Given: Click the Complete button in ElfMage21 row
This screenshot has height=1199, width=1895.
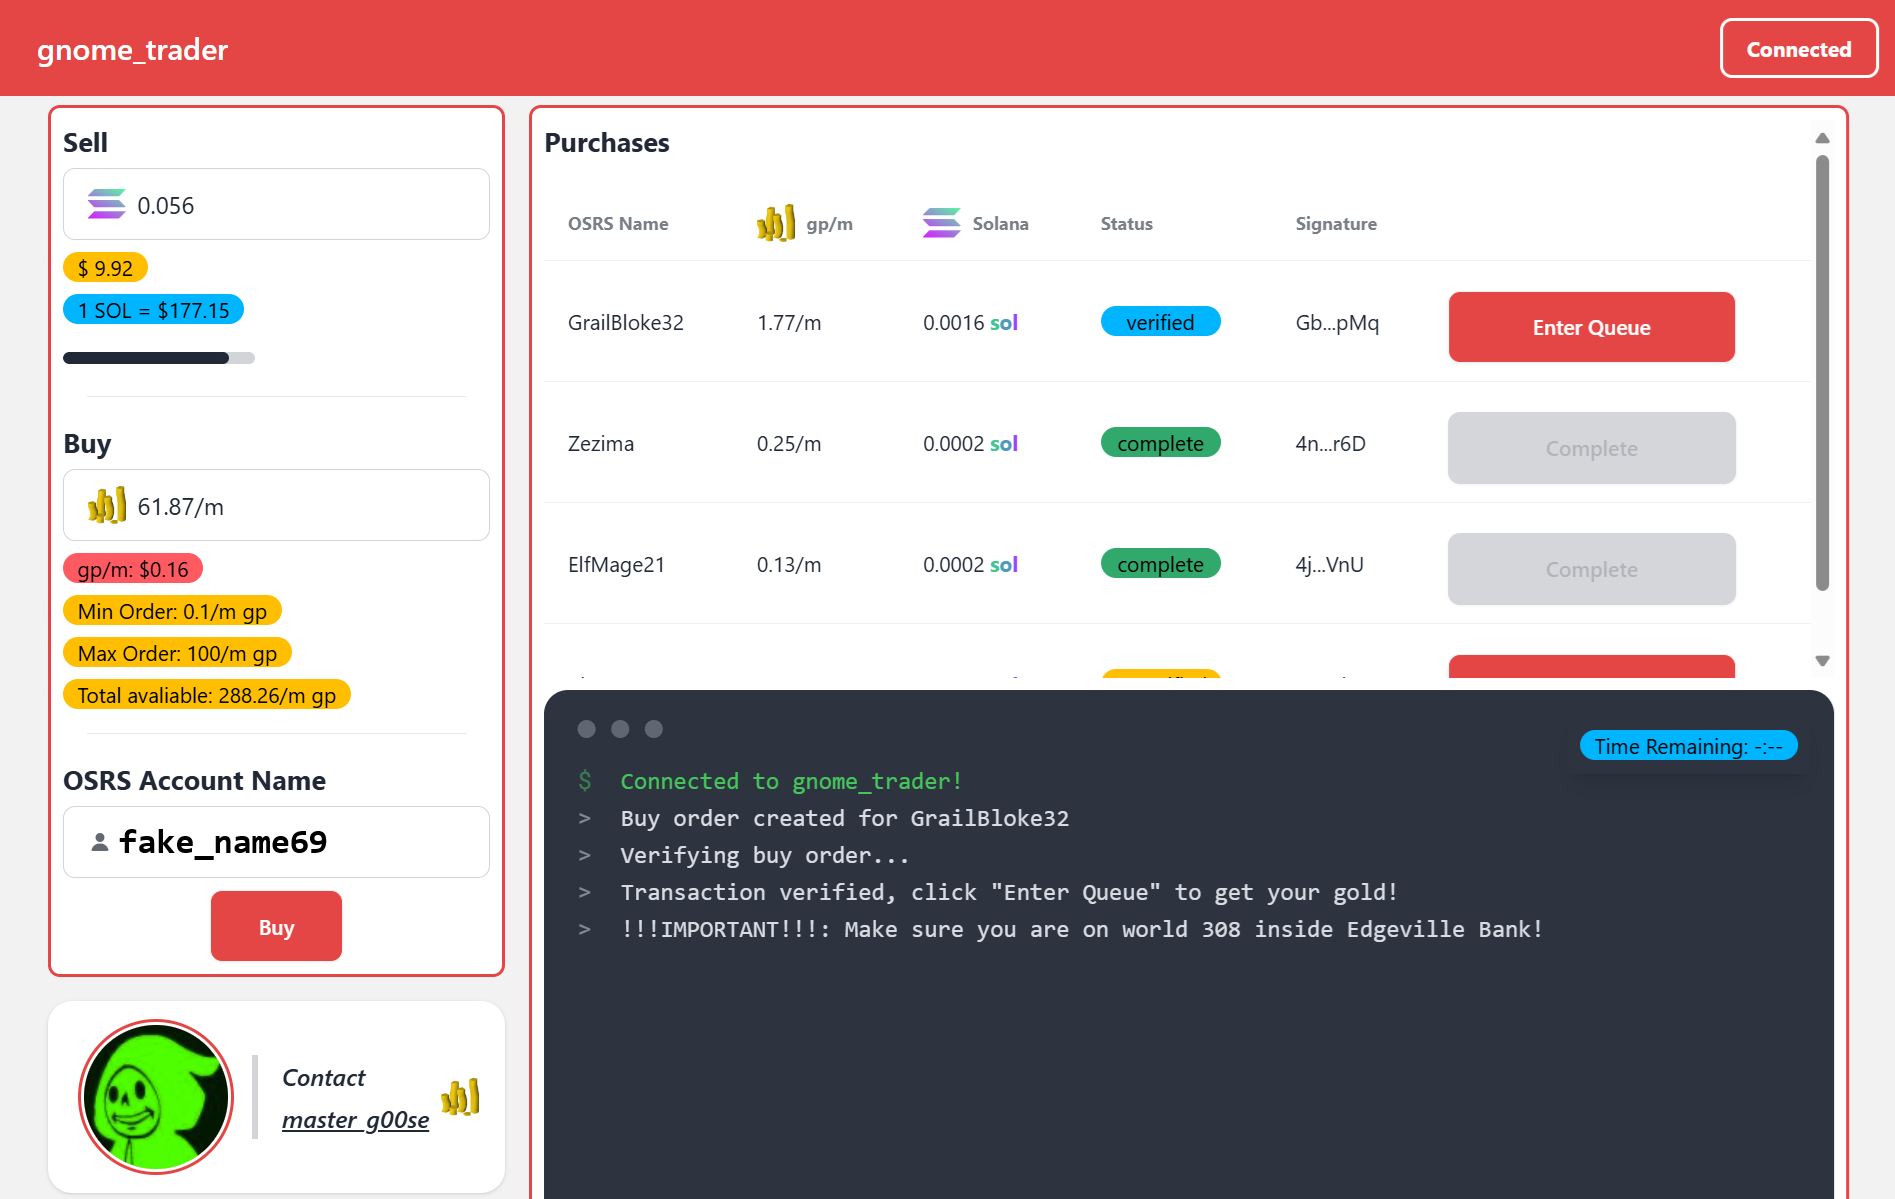Looking at the screenshot, I should pyautogui.click(x=1591, y=569).
